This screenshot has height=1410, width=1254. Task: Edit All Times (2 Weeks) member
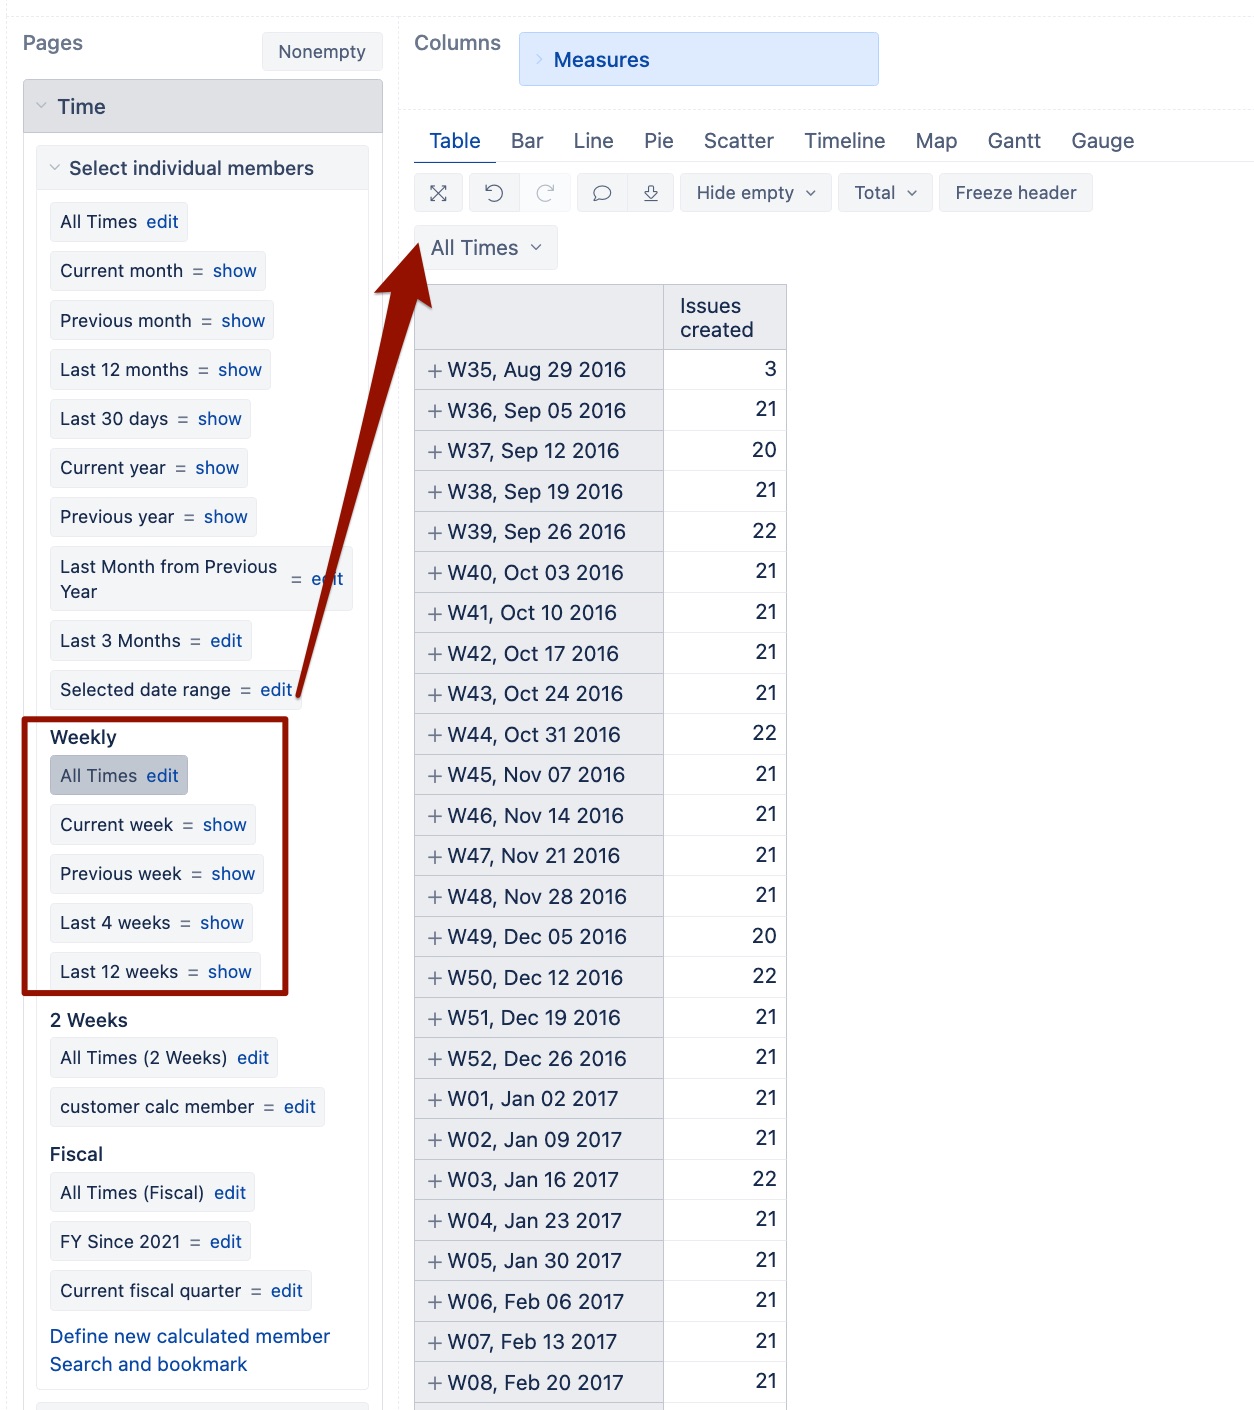click(253, 1058)
